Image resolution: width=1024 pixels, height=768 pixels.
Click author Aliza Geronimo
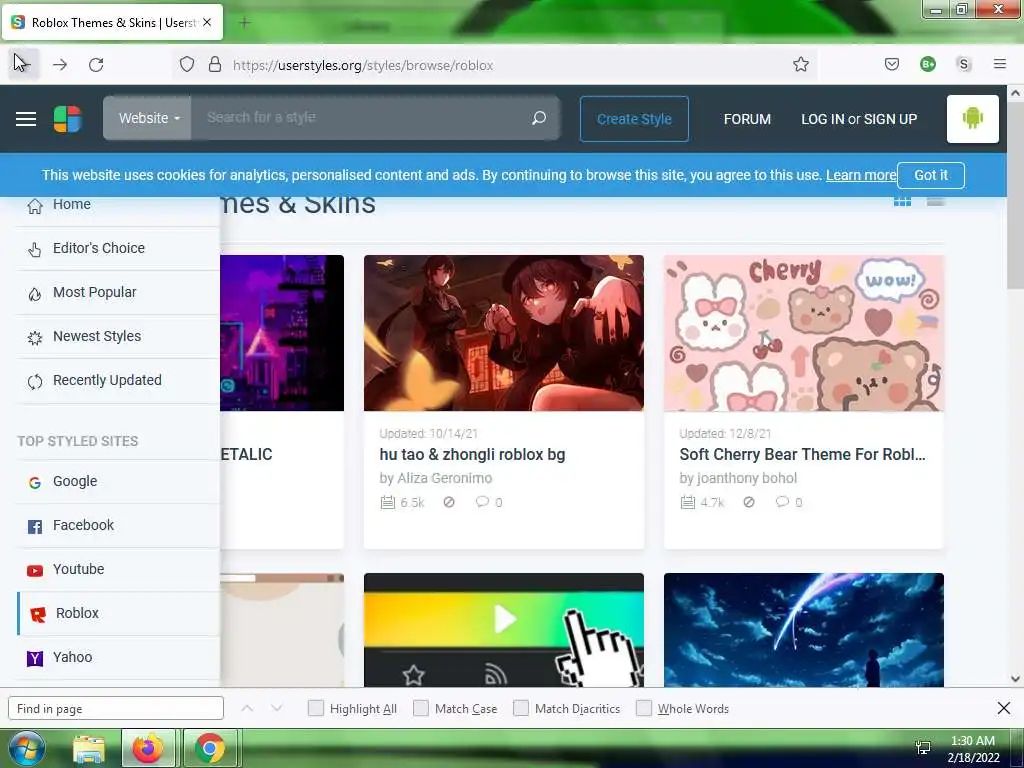(x=444, y=478)
